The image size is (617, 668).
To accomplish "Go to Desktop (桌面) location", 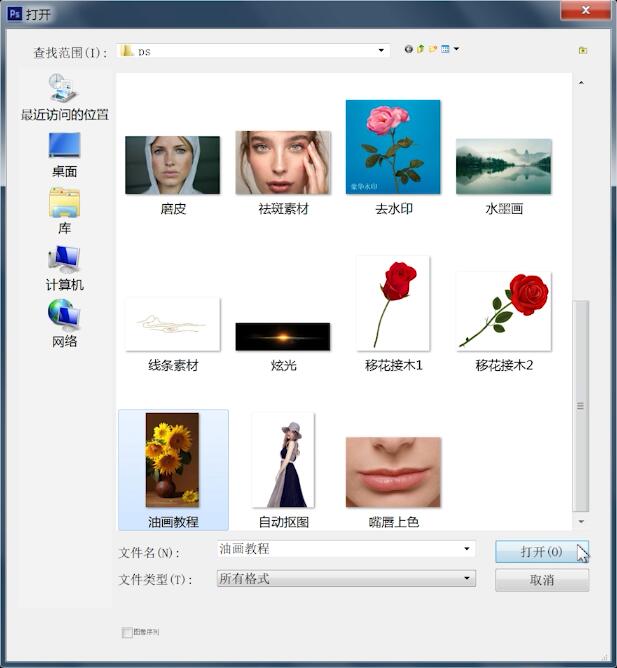I will point(64,155).
